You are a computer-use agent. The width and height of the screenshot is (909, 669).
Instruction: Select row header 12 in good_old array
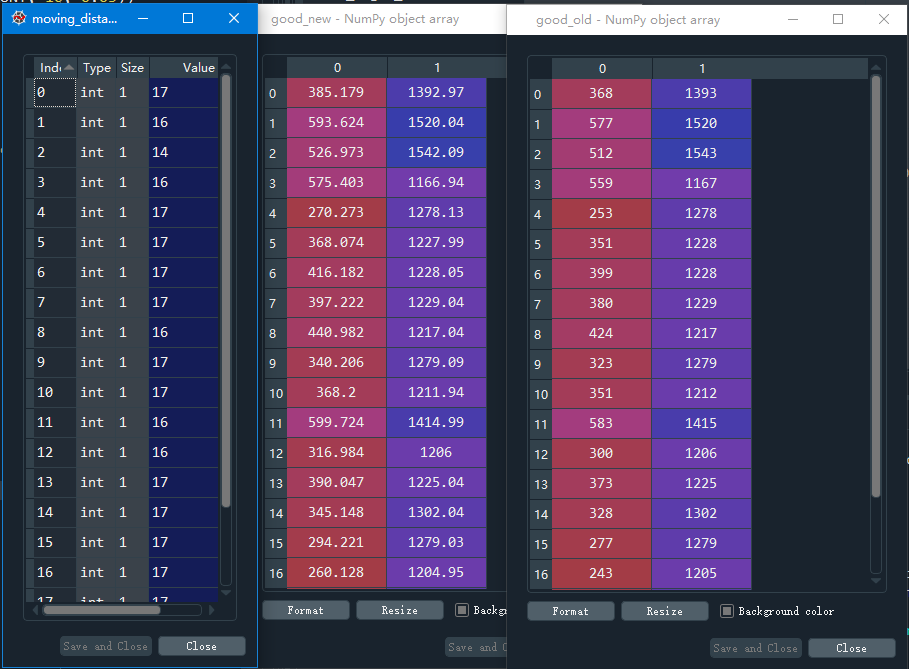(x=540, y=453)
